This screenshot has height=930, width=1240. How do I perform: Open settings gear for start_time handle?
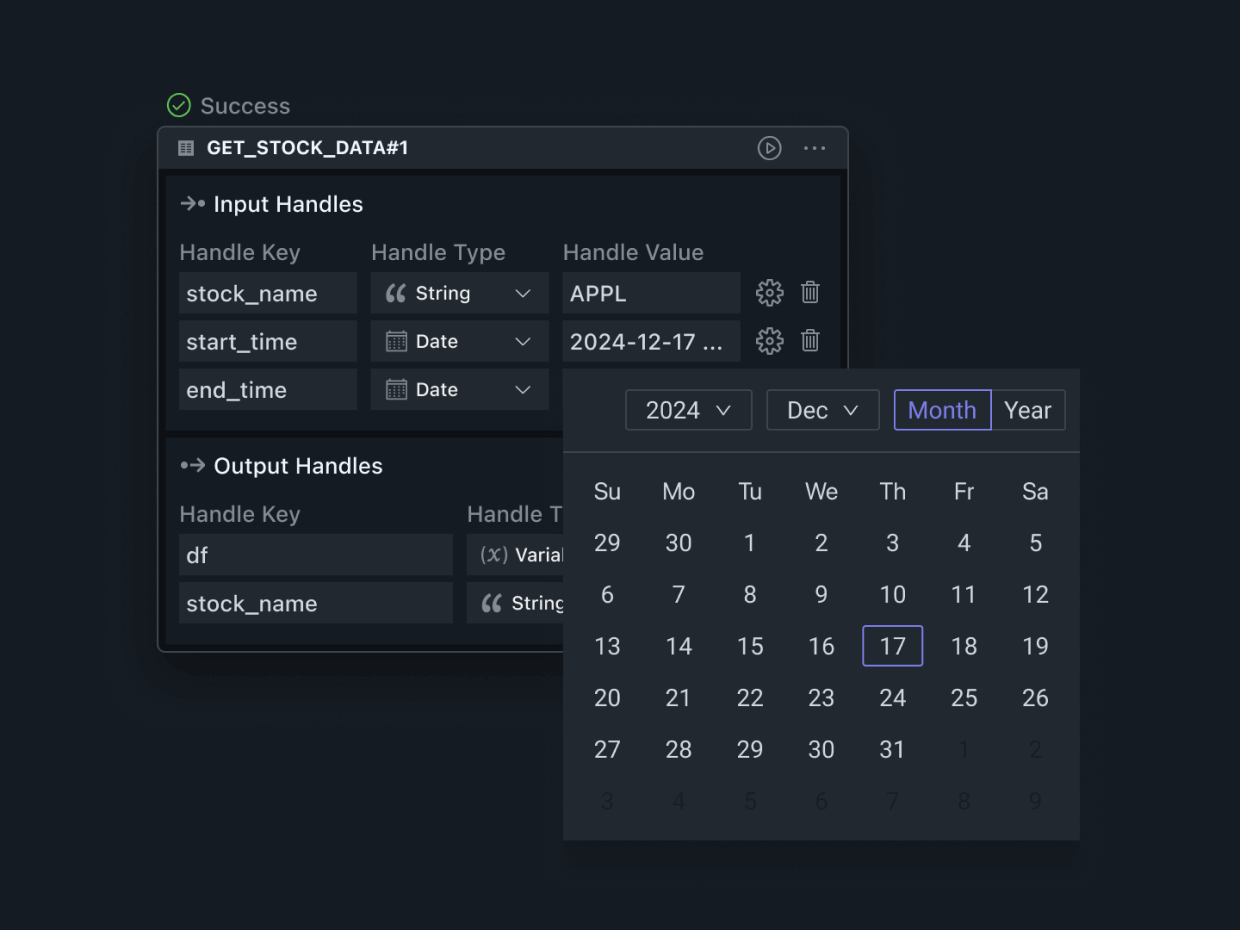(769, 341)
